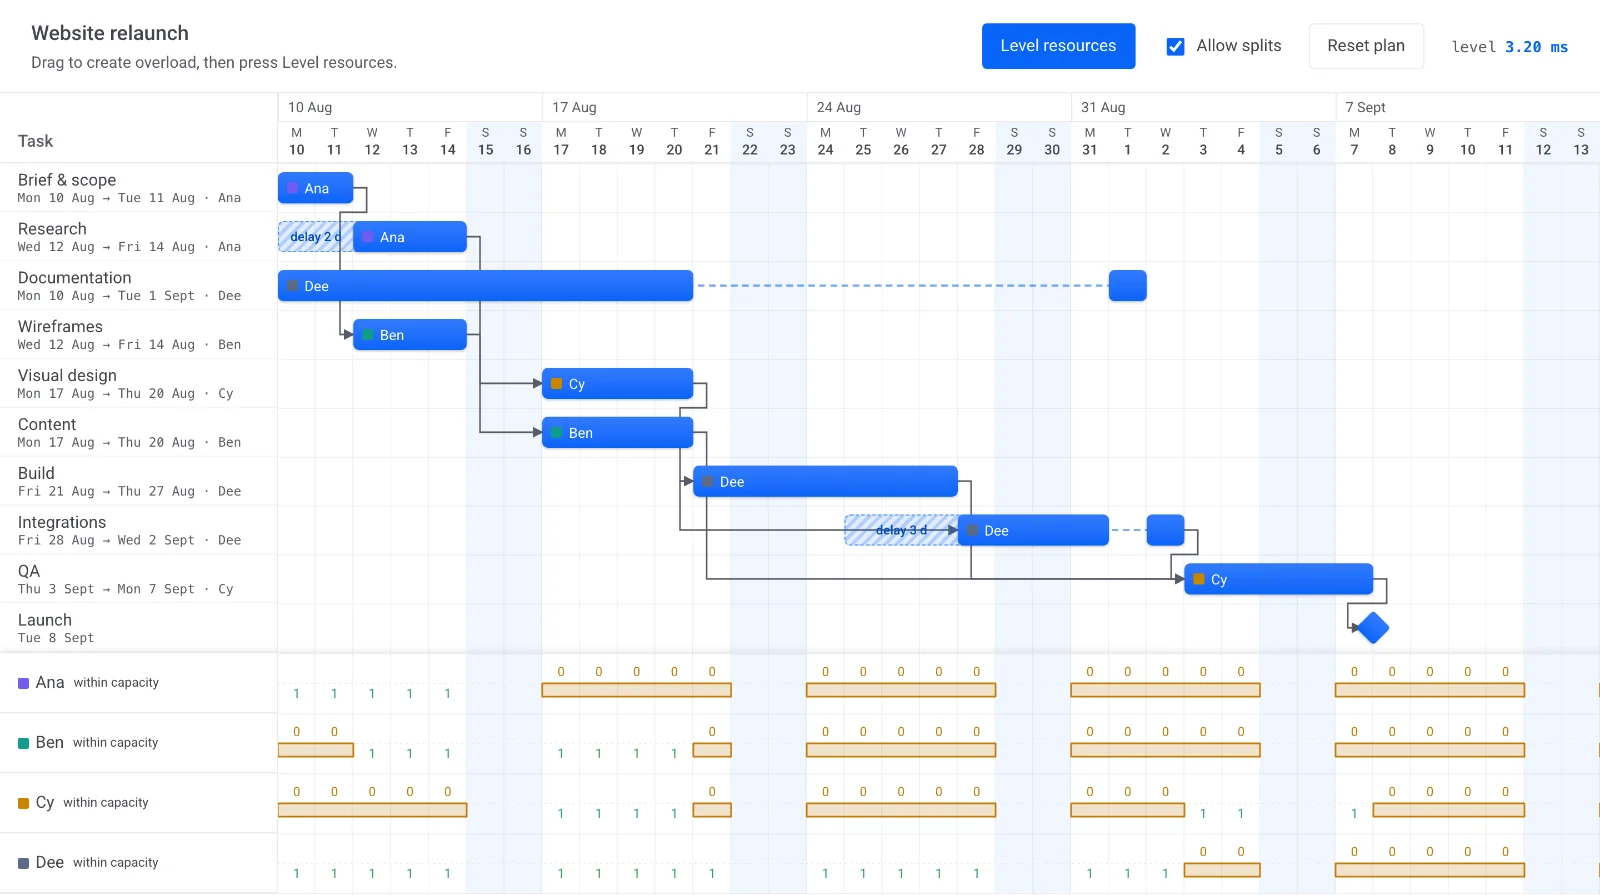This screenshot has height=895, width=1600.
Task: Select the Wireframes task row label
Action: click(139, 335)
